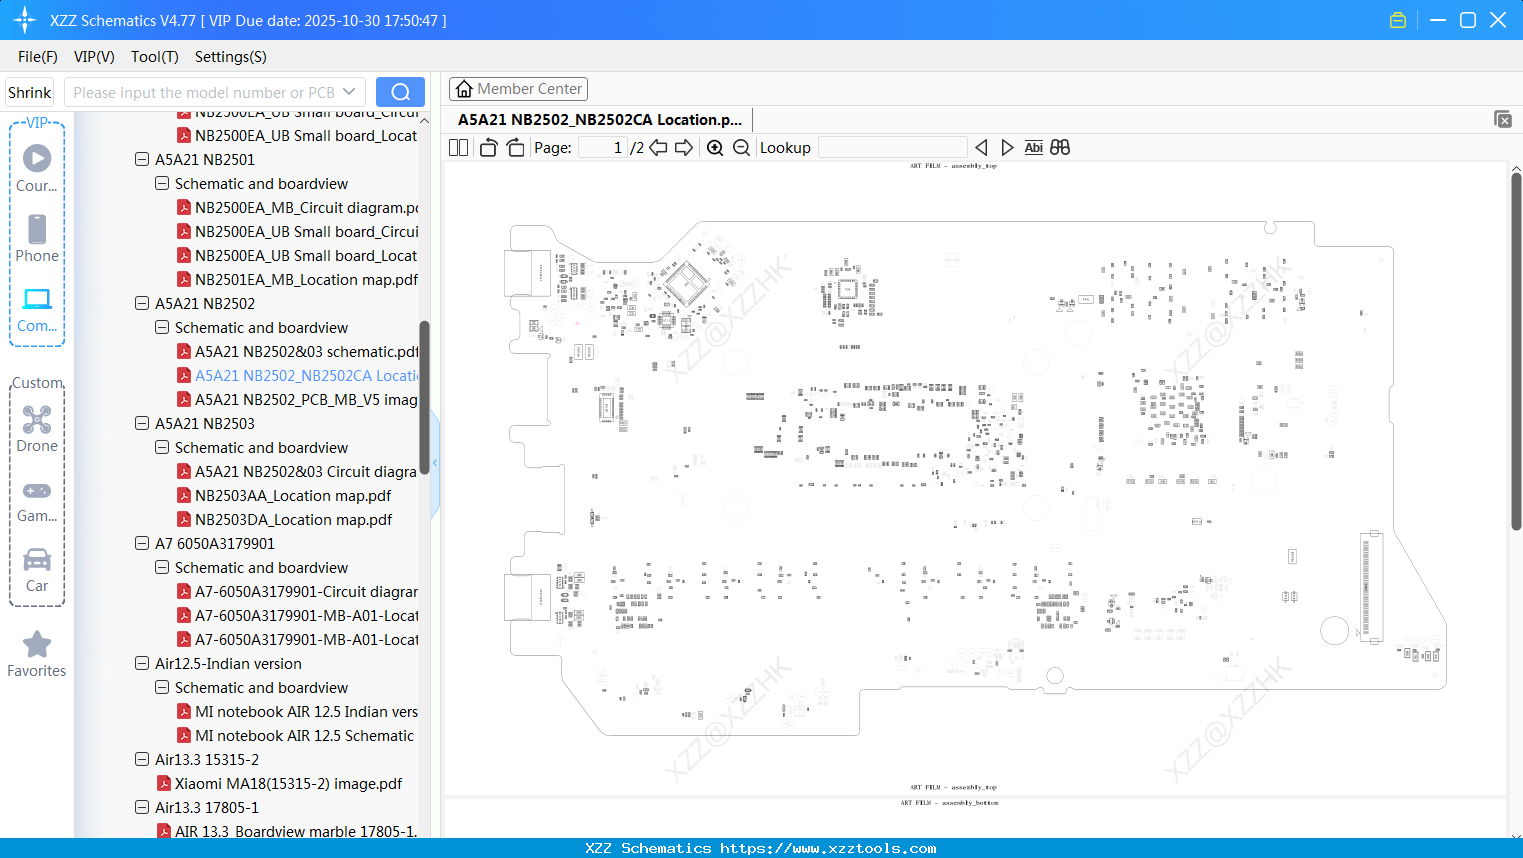
Task: Click the Member Center button
Action: coord(518,89)
